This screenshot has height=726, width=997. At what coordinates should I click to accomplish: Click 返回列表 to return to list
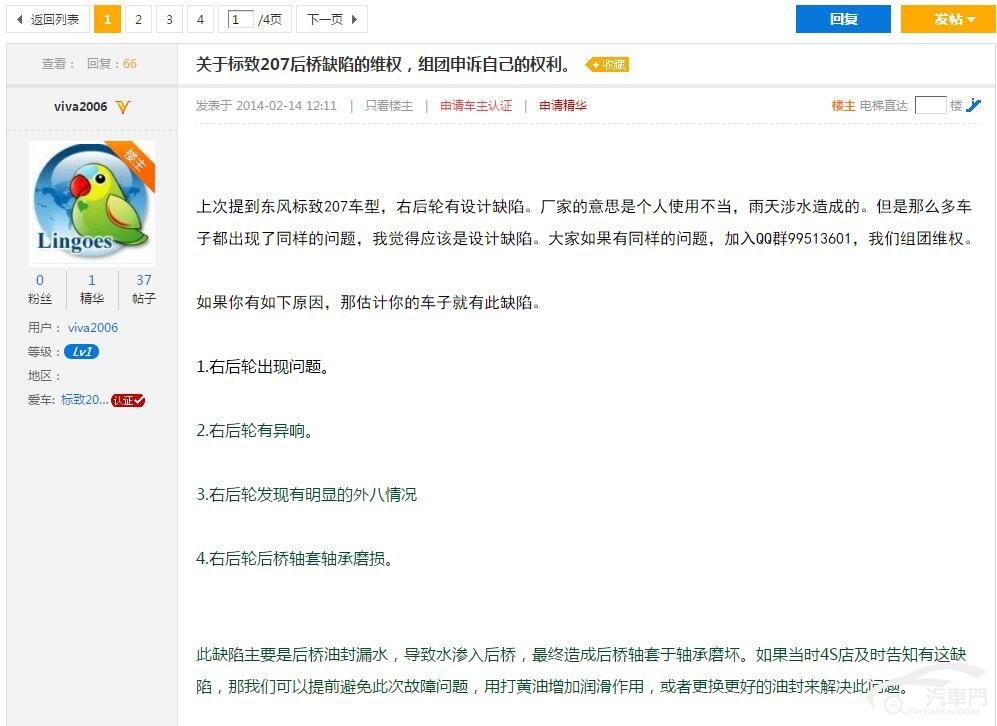[48, 19]
